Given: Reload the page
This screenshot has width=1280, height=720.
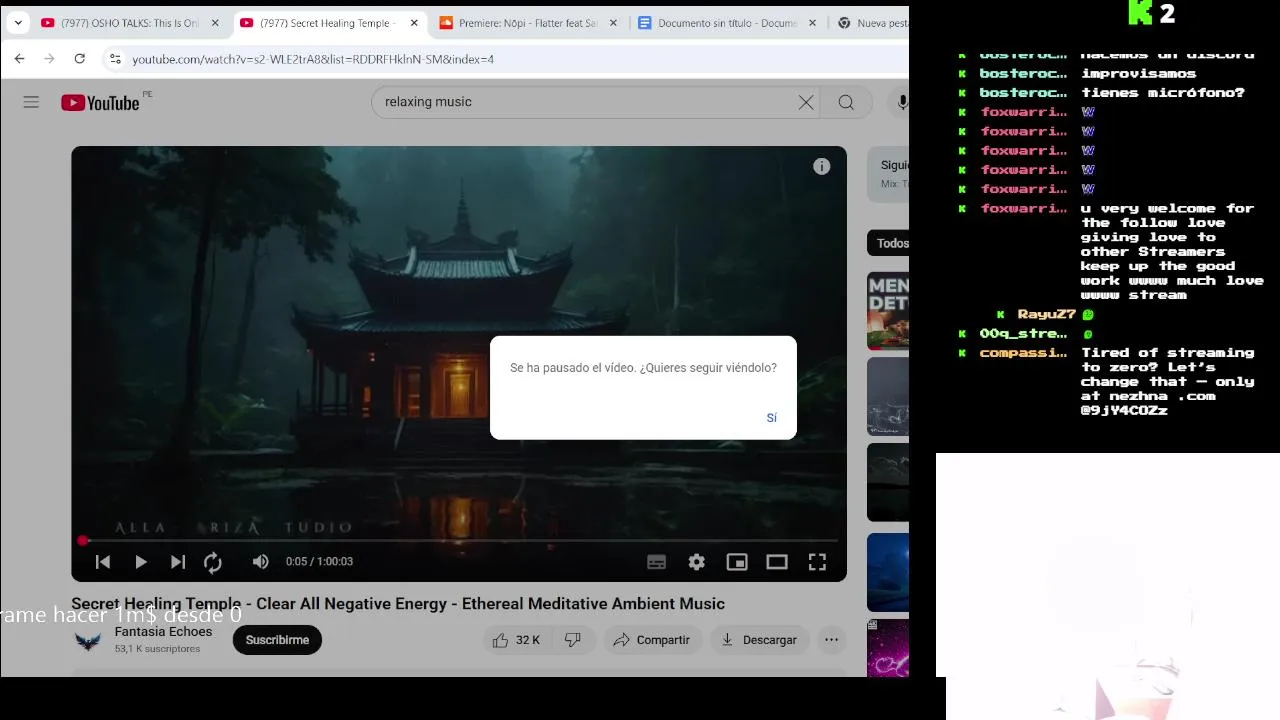Looking at the screenshot, I should pyautogui.click(x=80, y=59).
